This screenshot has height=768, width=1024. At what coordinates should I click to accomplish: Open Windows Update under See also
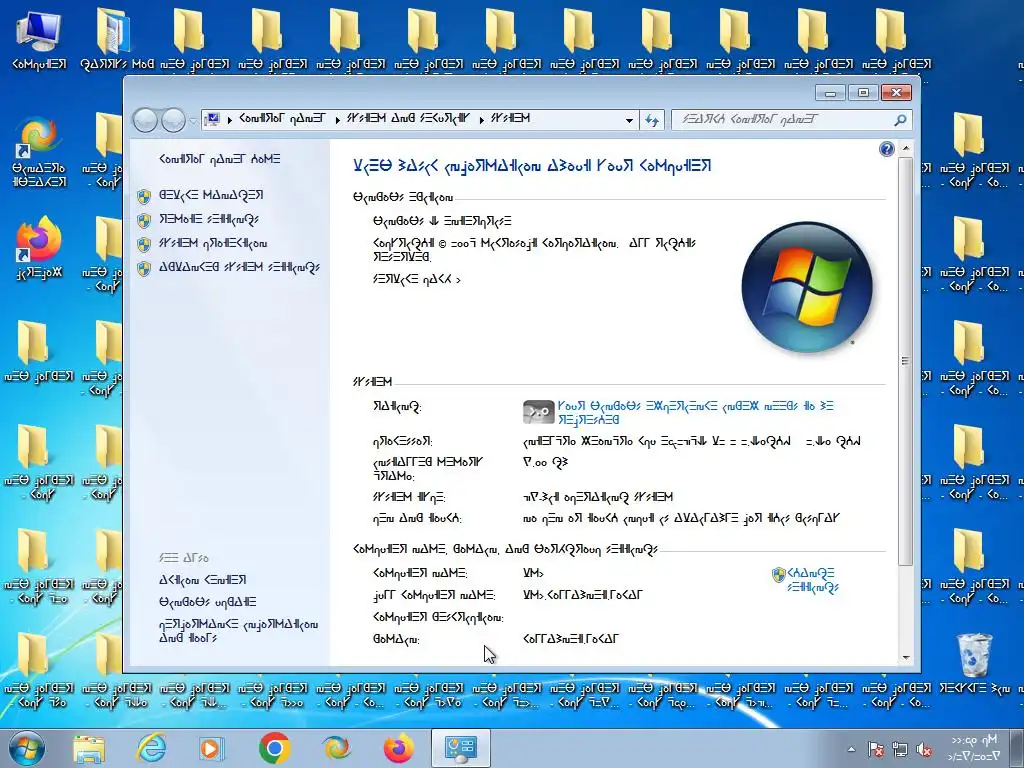tap(208, 602)
